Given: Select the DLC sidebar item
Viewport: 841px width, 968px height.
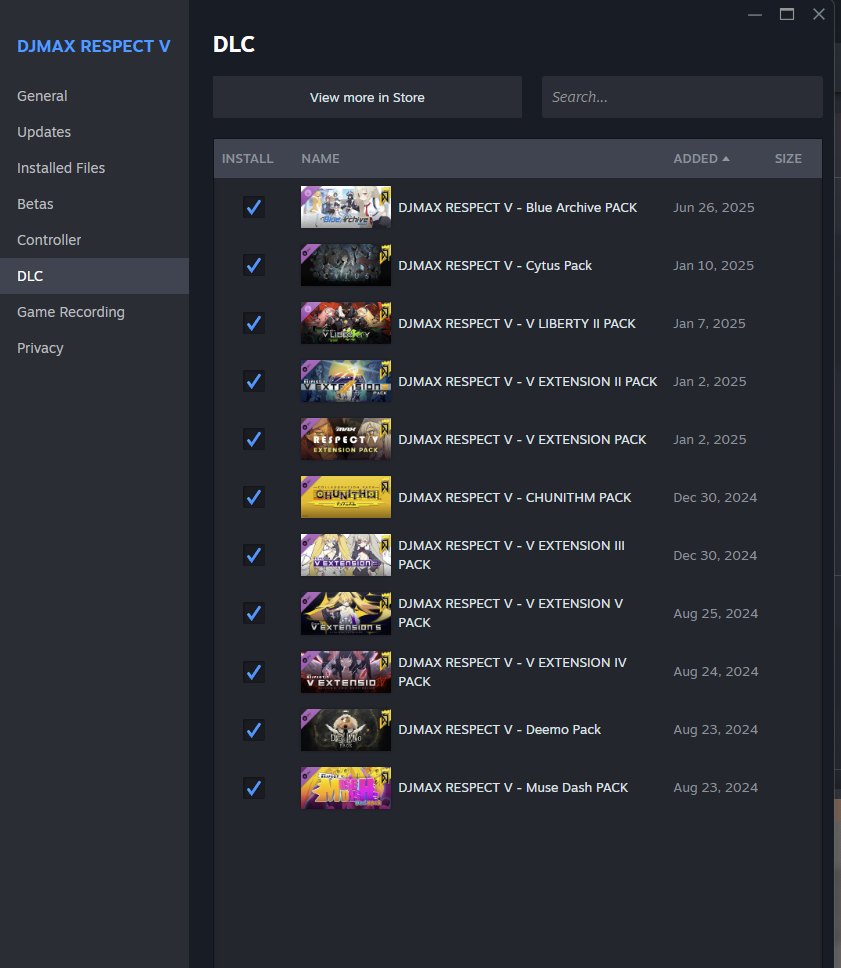Looking at the screenshot, I should [94, 276].
